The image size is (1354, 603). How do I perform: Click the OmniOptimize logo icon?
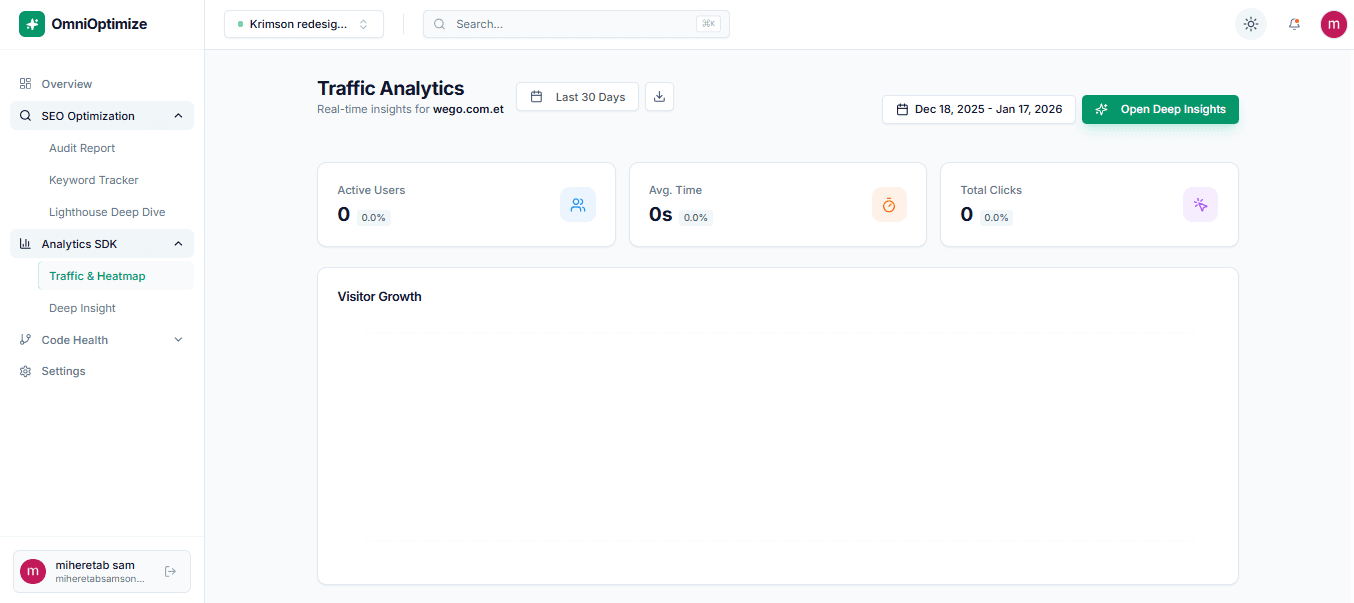32,24
